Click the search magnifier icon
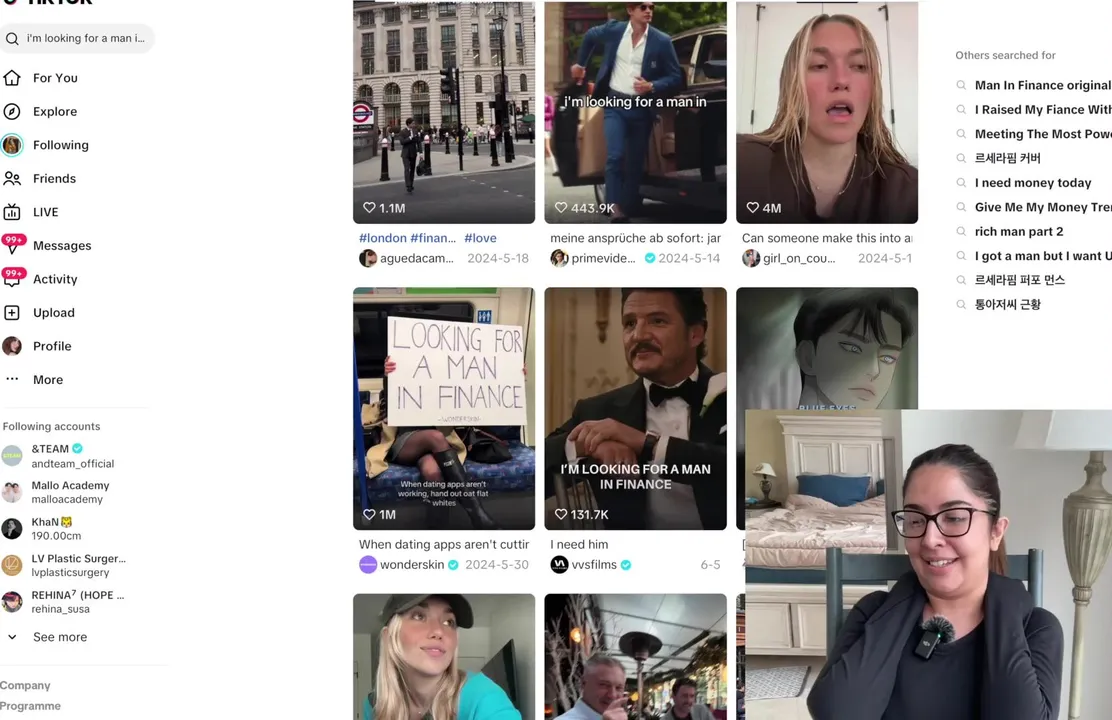 (12, 38)
